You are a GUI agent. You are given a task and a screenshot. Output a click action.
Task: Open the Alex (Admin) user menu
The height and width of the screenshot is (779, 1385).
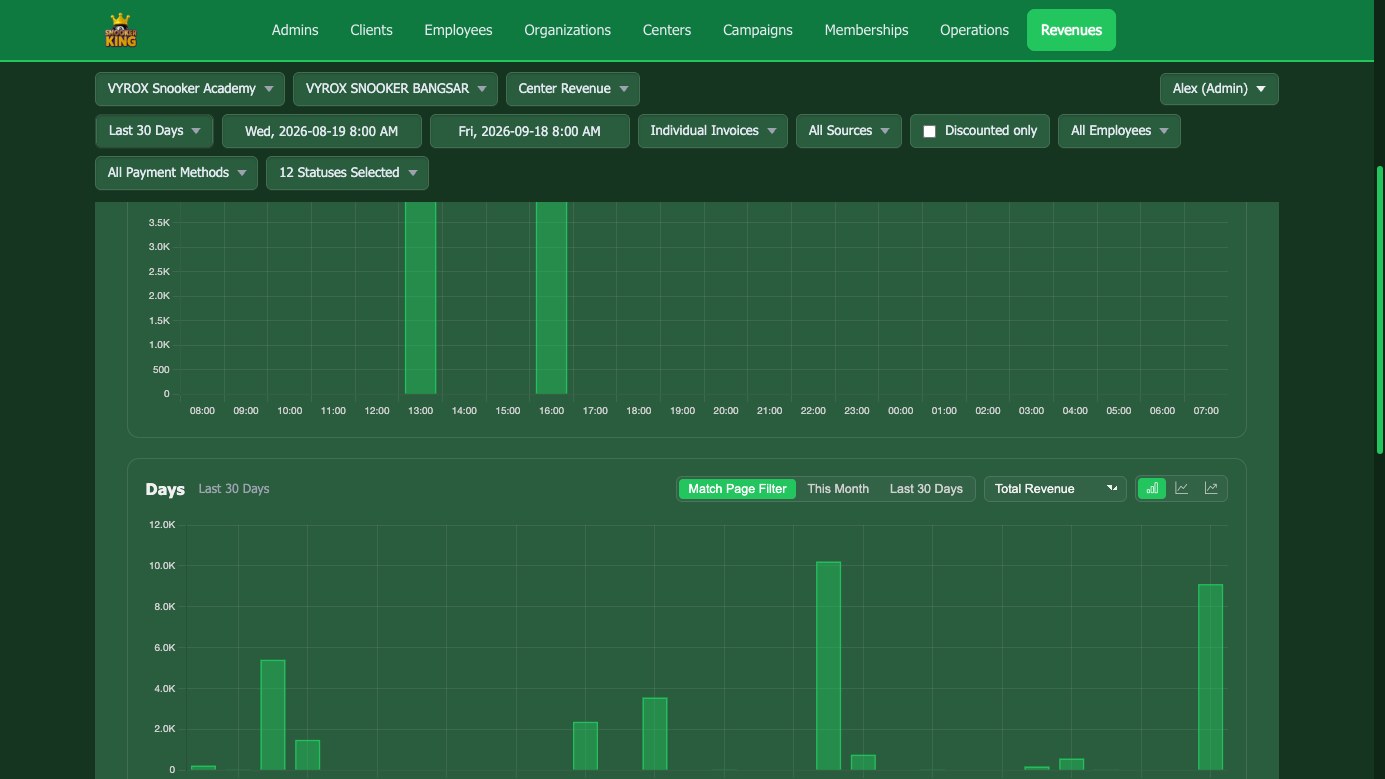(1219, 89)
